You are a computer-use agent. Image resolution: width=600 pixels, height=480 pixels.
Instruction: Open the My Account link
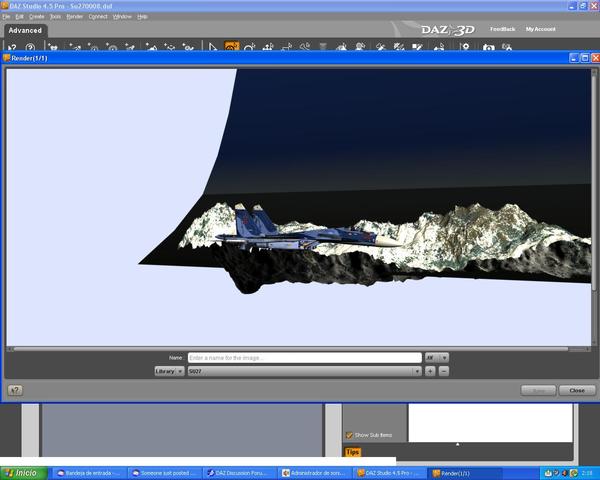[x=540, y=29]
